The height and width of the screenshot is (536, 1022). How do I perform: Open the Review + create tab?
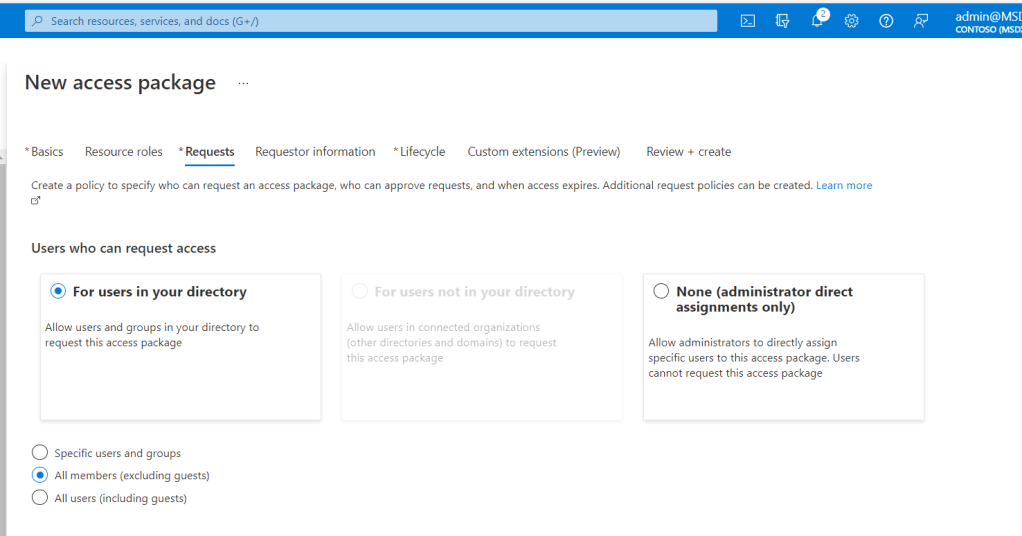pyautogui.click(x=688, y=152)
